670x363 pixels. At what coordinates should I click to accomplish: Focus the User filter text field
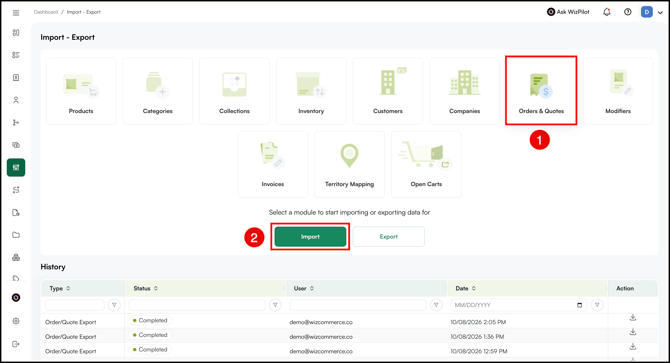[x=358, y=305]
